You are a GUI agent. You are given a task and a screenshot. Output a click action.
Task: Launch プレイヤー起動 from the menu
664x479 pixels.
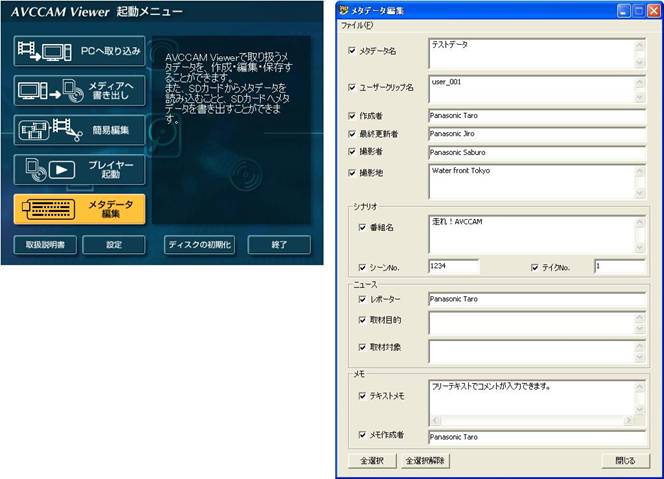79,169
